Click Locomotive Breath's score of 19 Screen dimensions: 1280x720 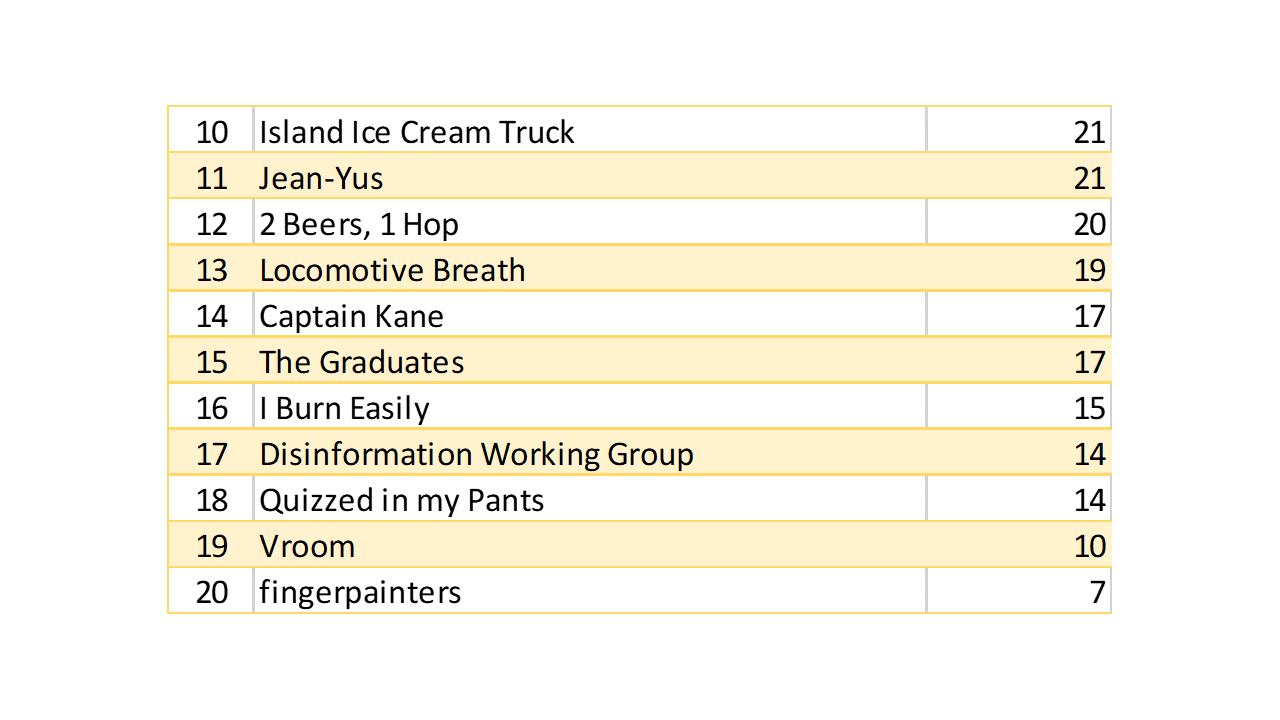tap(1089, 270)
